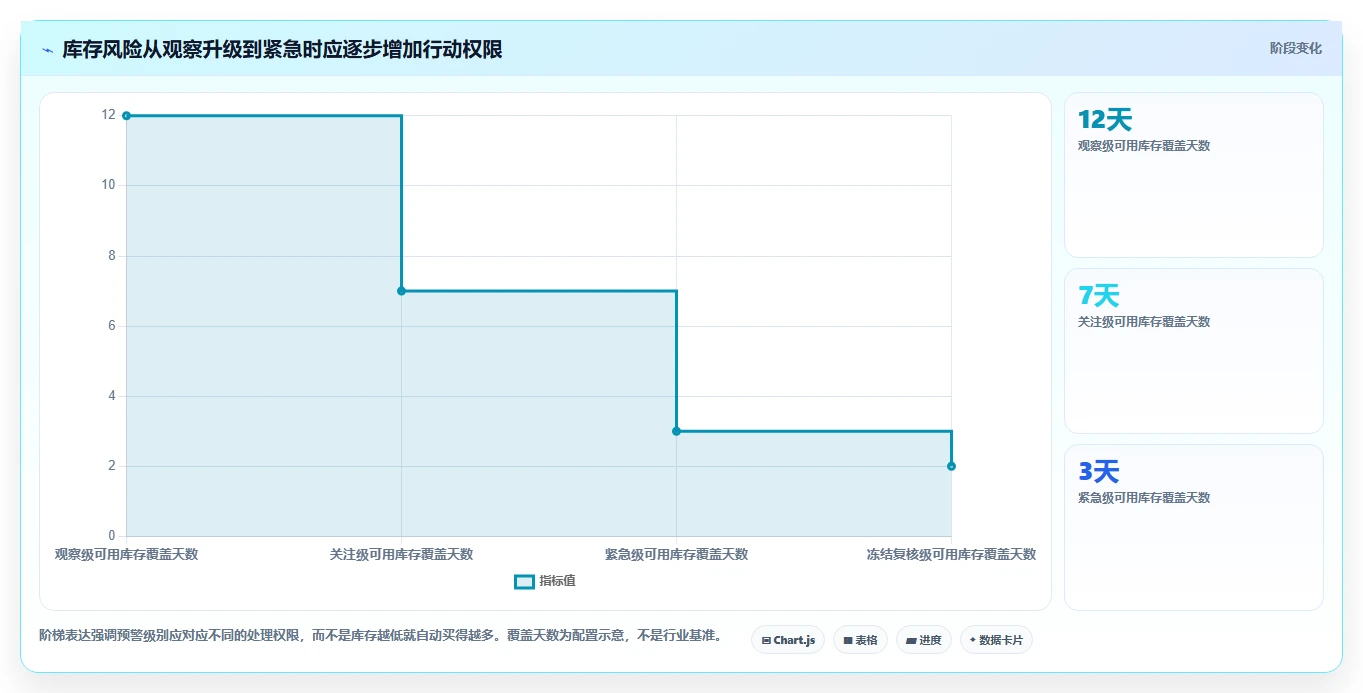Click the 关注级 data point at 7
Viewport: 1363px width, 693px height.
(401, 291)
